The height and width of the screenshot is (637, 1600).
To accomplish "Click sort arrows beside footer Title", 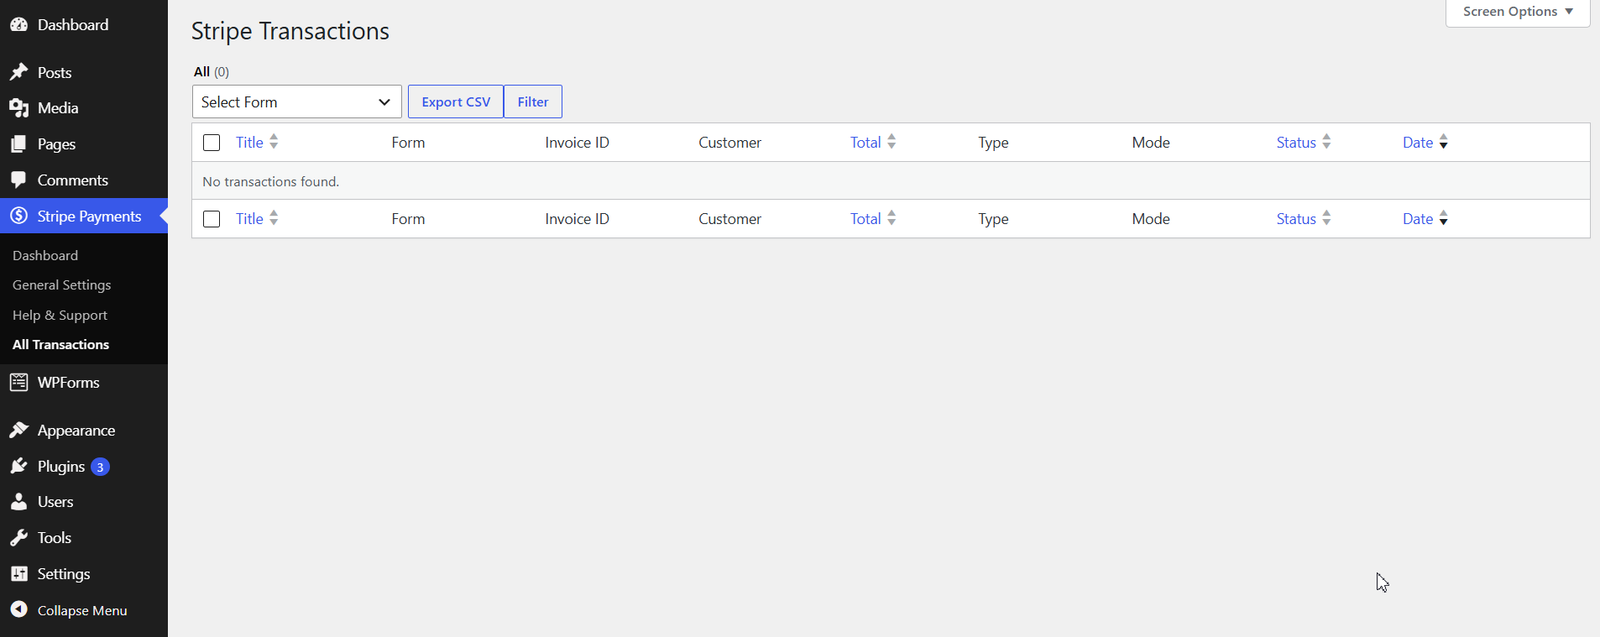I will [x=274, y=218].
